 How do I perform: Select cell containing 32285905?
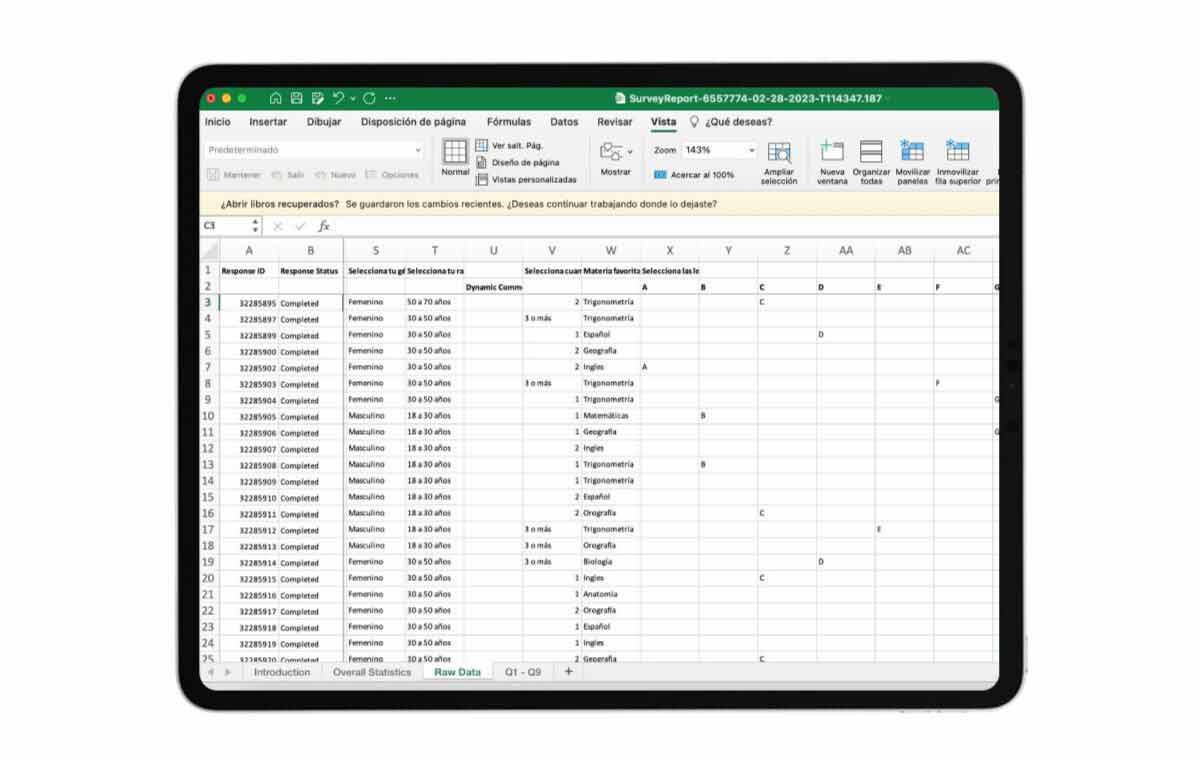coord(248,415)
